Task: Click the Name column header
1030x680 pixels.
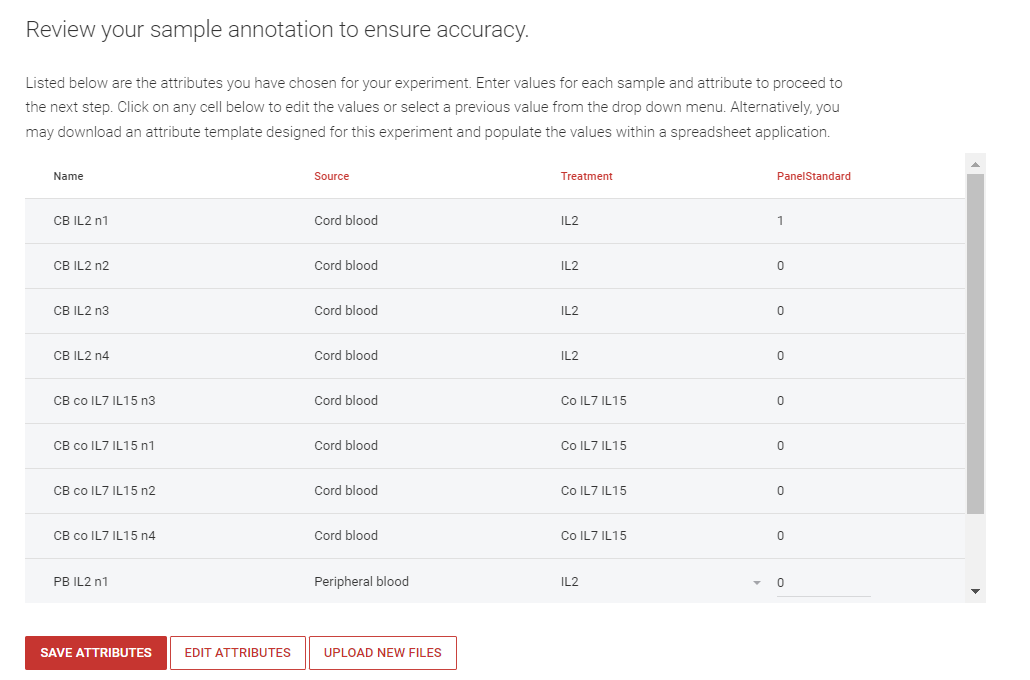Action: click(x=68, y=176)
